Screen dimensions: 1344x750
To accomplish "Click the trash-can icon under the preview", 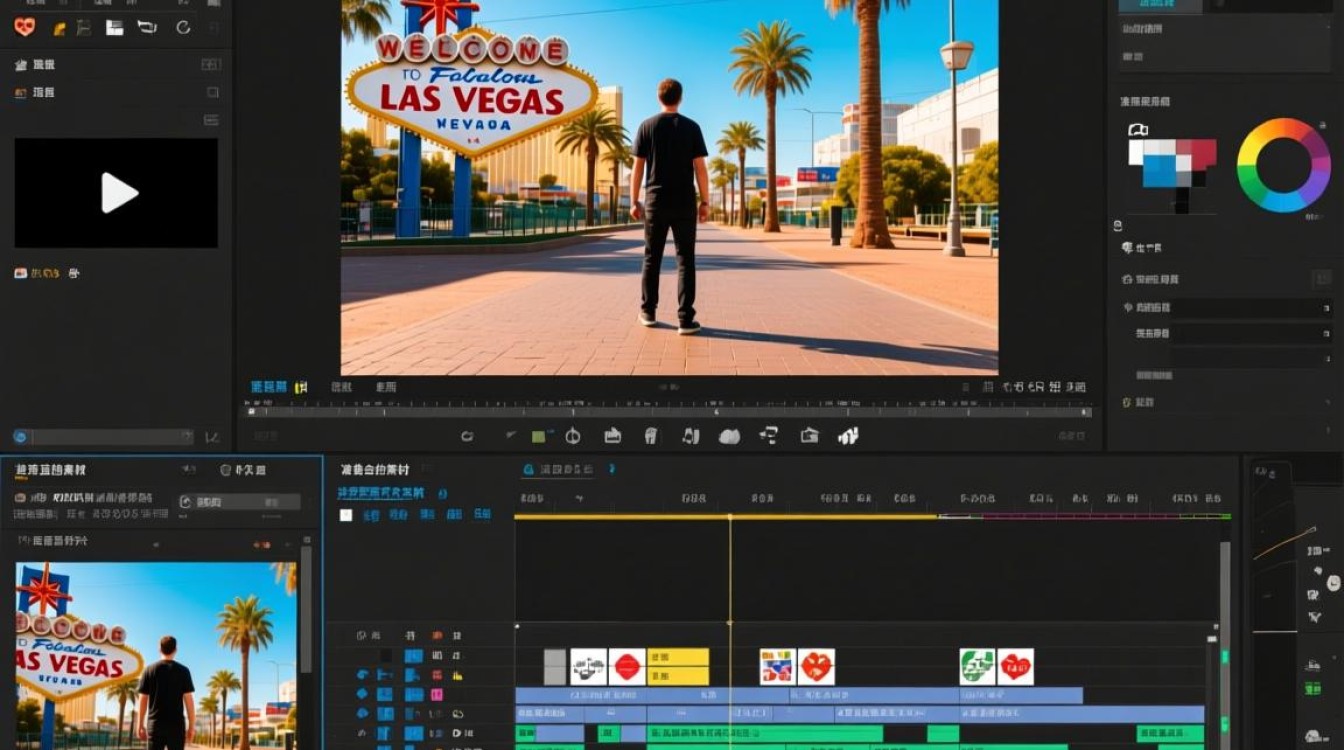I will click(651, 435).
